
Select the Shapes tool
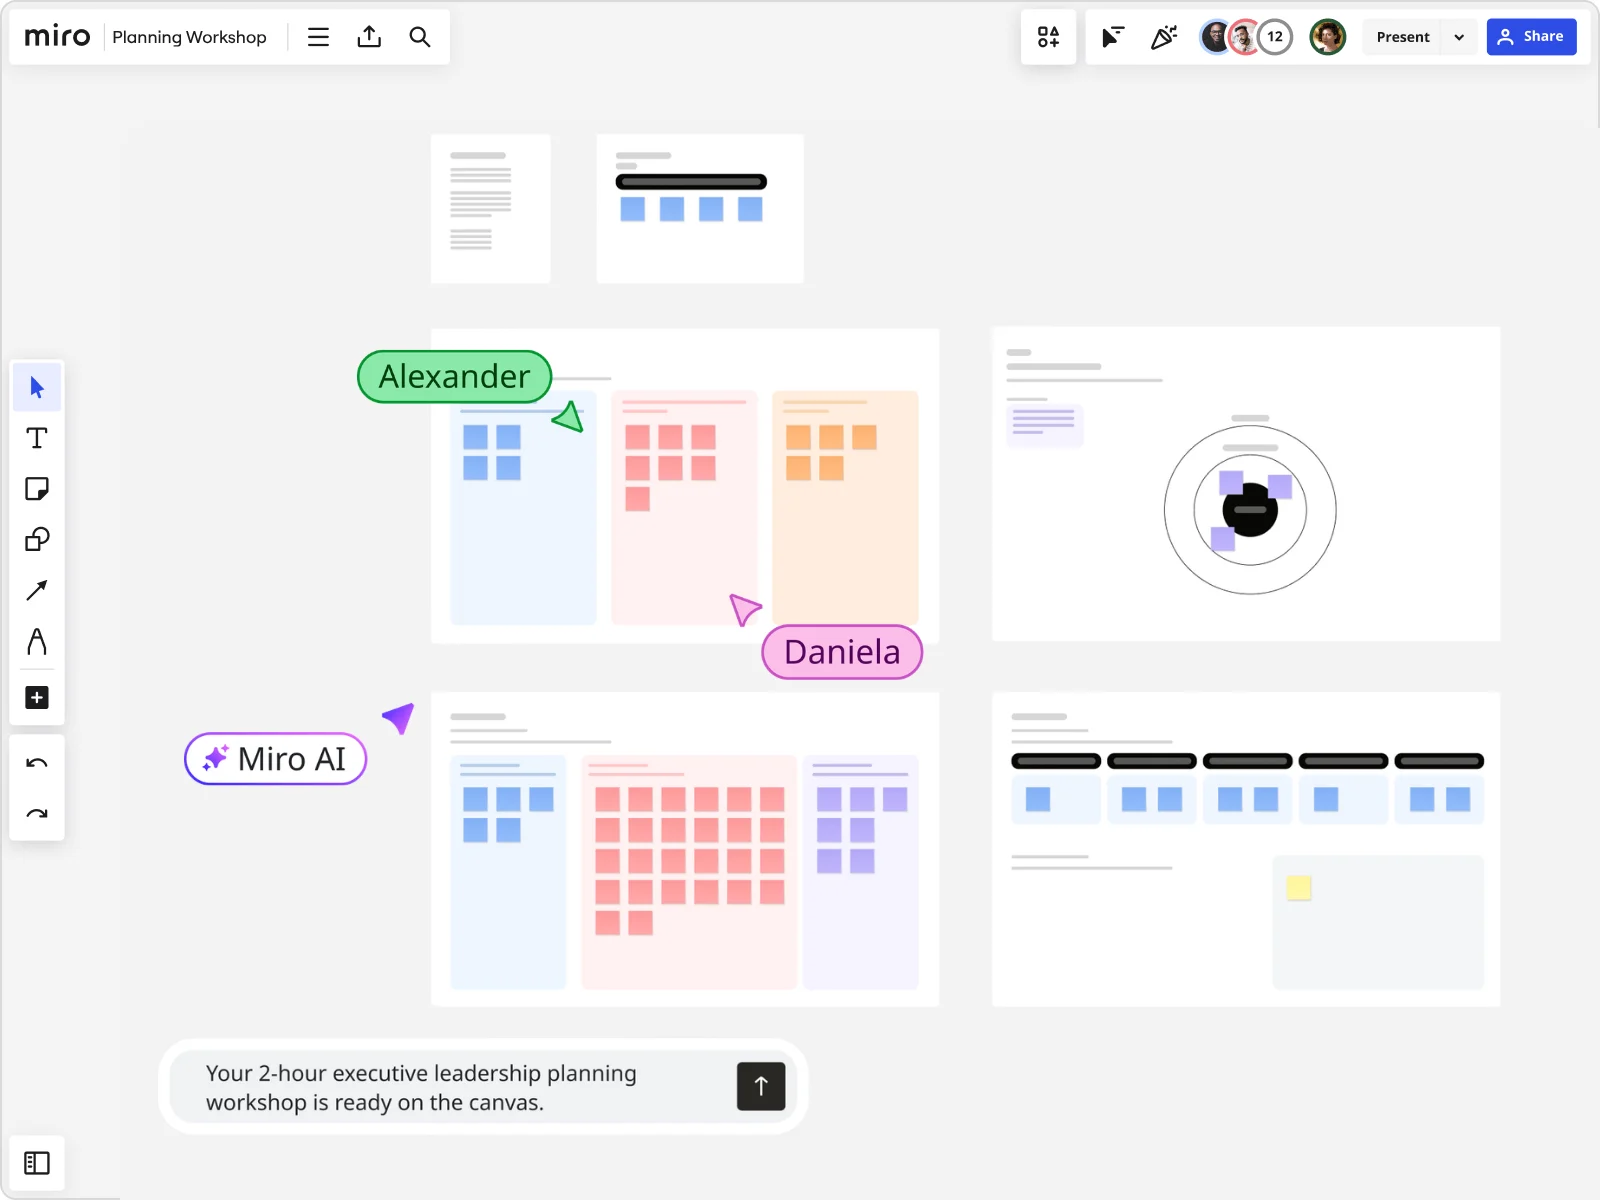pos(37,540)
